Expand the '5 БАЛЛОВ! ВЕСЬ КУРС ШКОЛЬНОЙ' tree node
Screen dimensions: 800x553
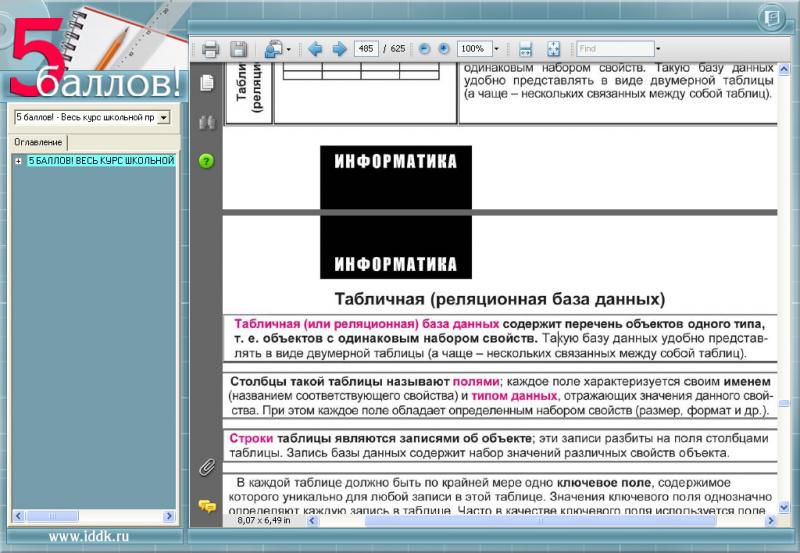click(x=18, y=161)
